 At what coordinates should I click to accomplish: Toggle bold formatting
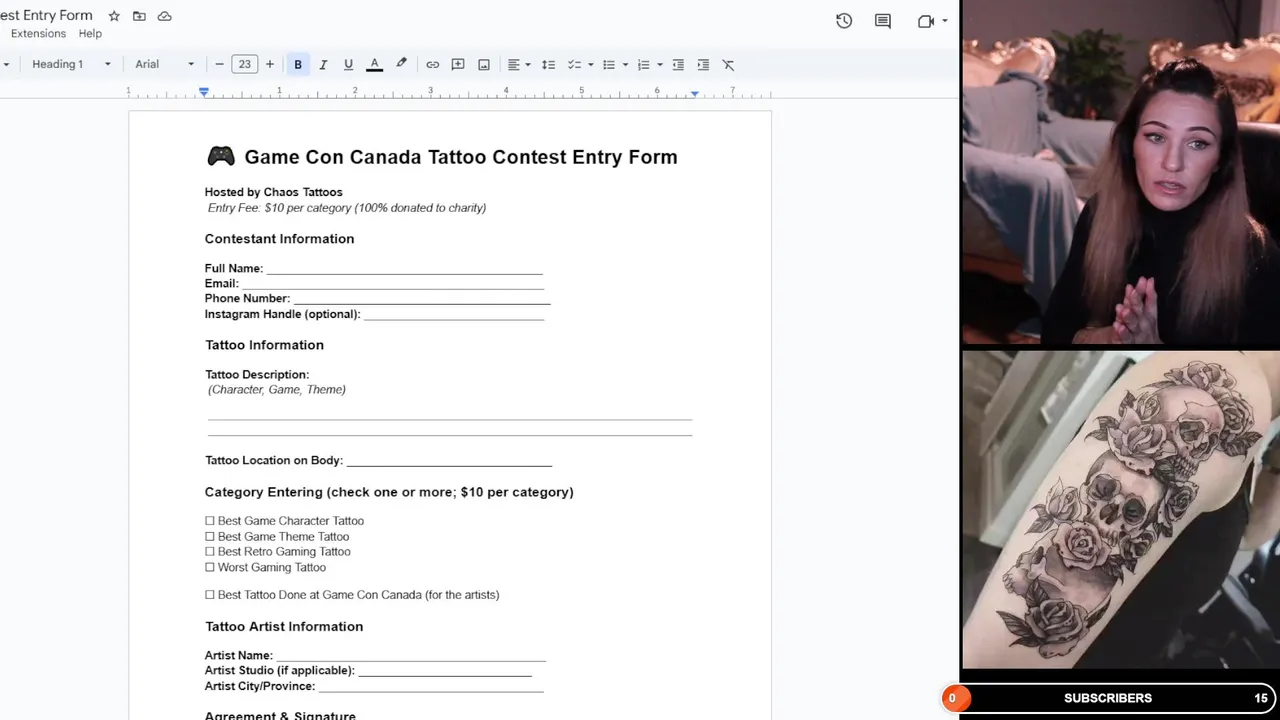tap(298, 64)
